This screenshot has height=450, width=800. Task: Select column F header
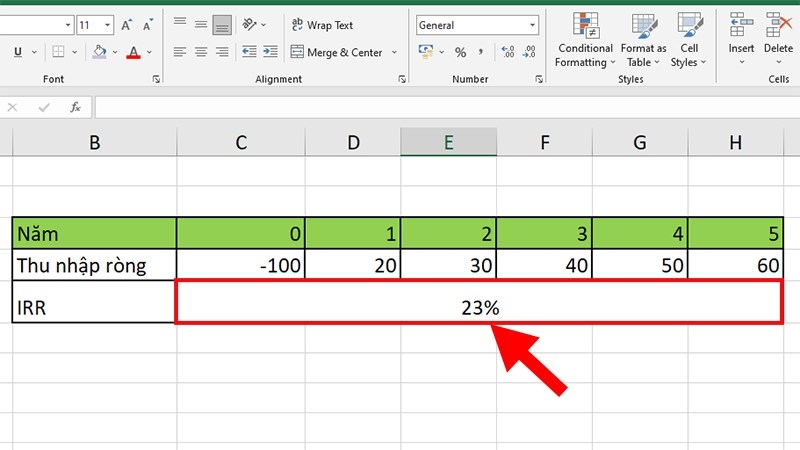coord(544,142)
